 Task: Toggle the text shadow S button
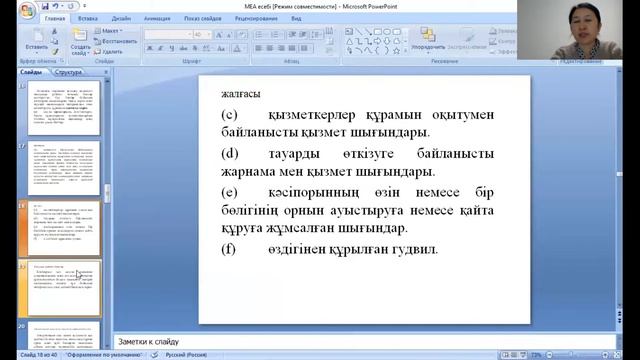(195, 49)
